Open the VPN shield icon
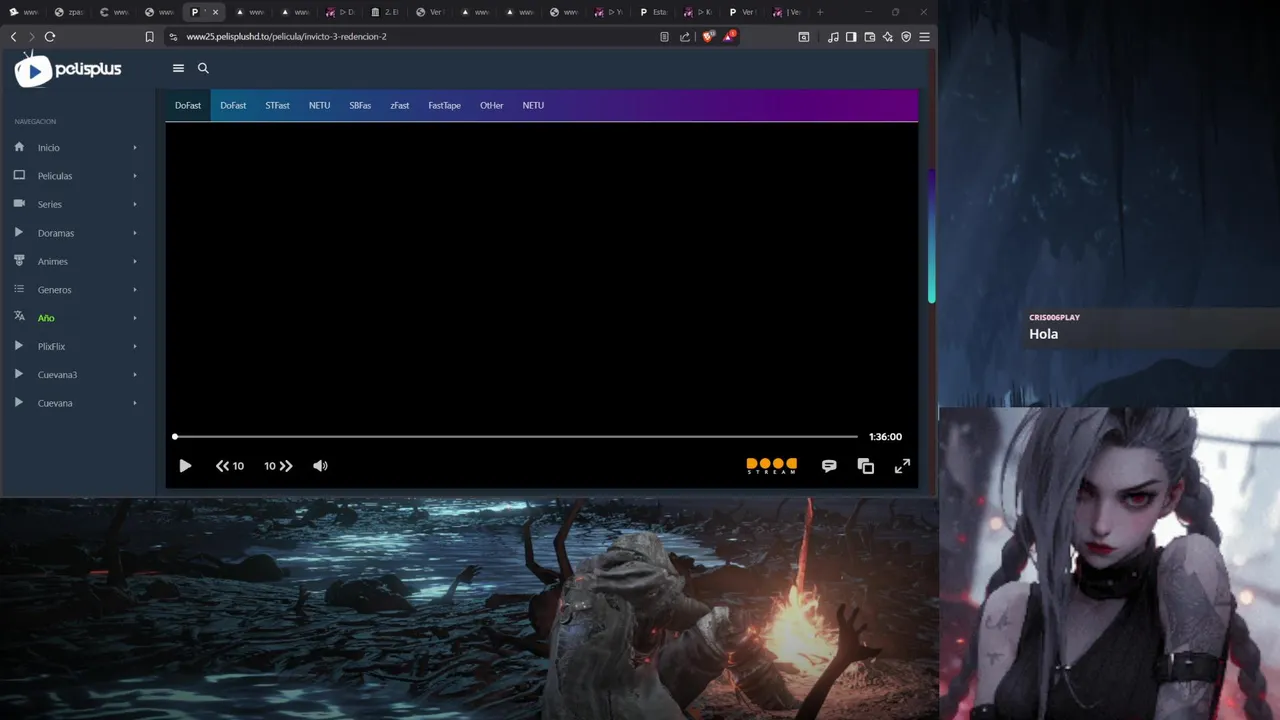Viewport: 1280px width, 720px height. [906, 37]
